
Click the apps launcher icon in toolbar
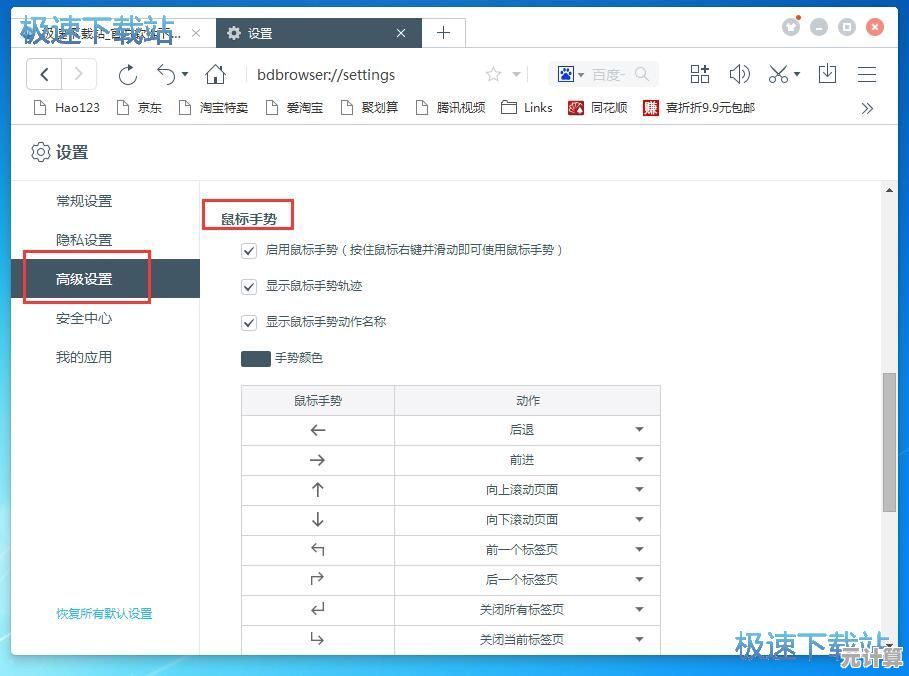[x=699, y=74]
